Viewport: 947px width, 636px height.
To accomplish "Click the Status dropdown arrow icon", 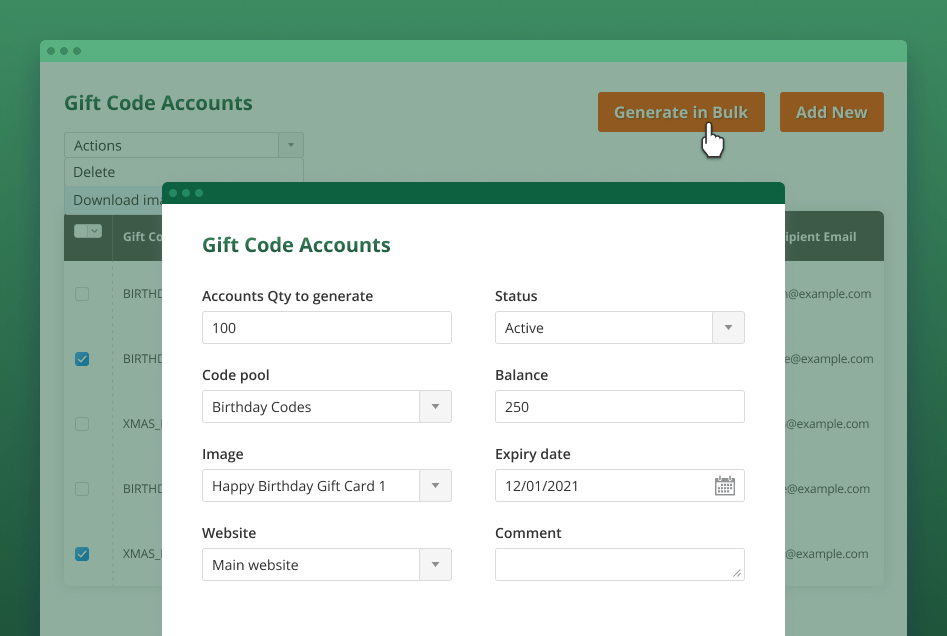I will pos(729,327).
